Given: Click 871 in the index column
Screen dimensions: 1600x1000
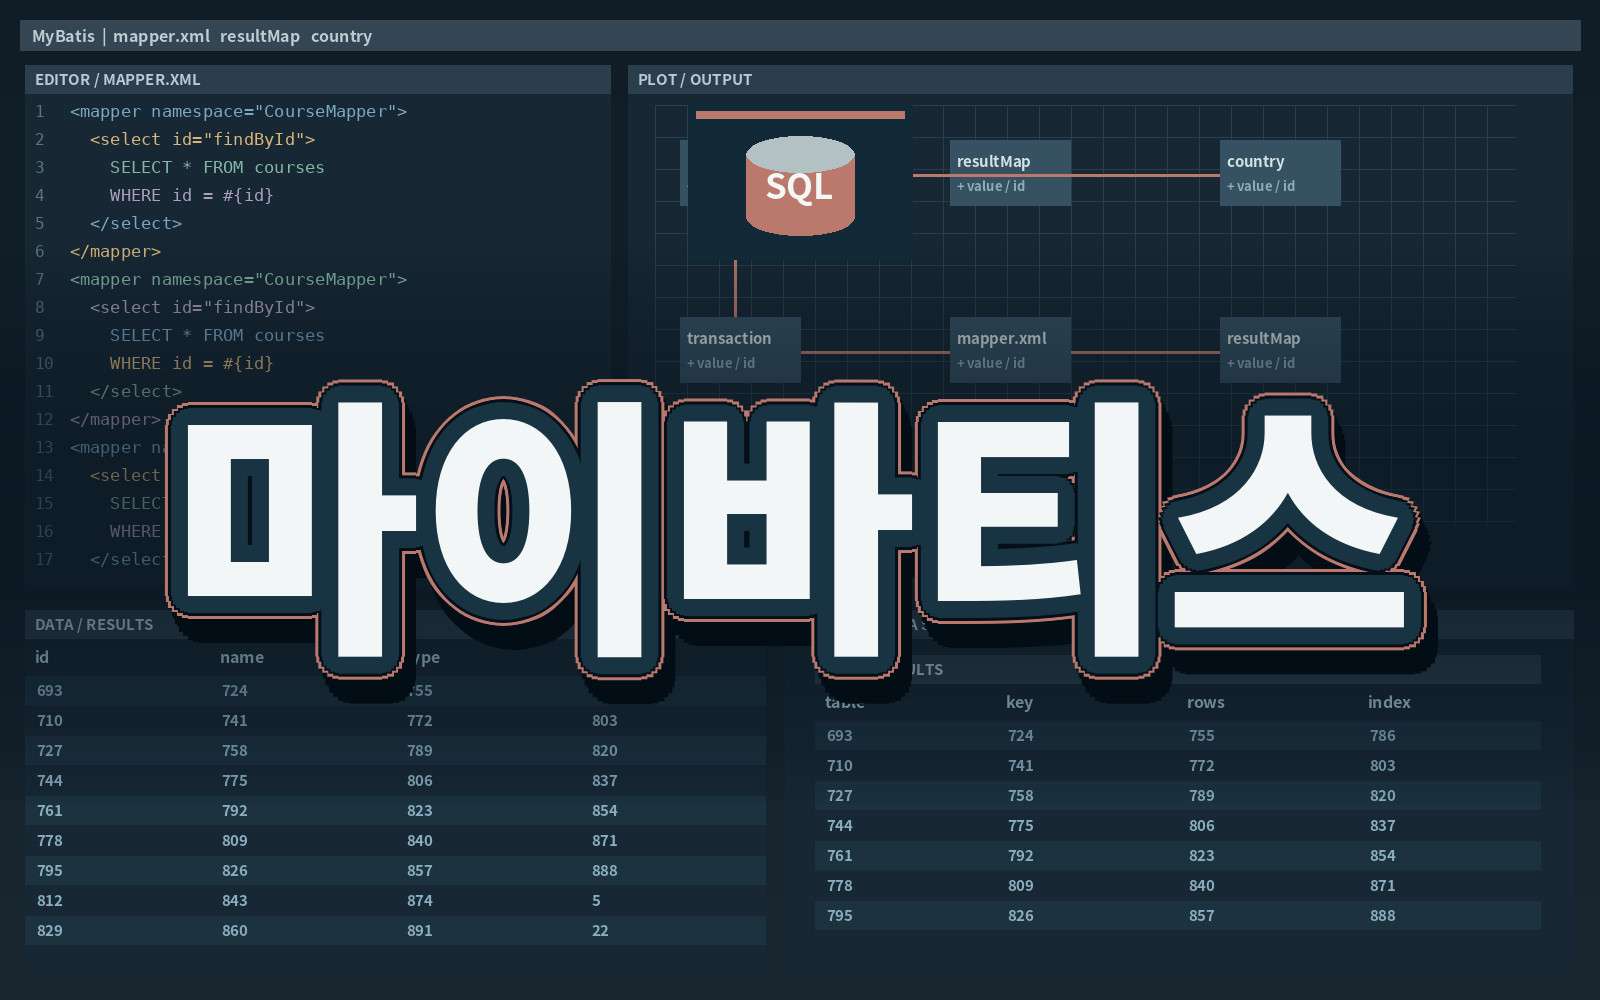Looking at the screenshot, I should coord(1383,885).
